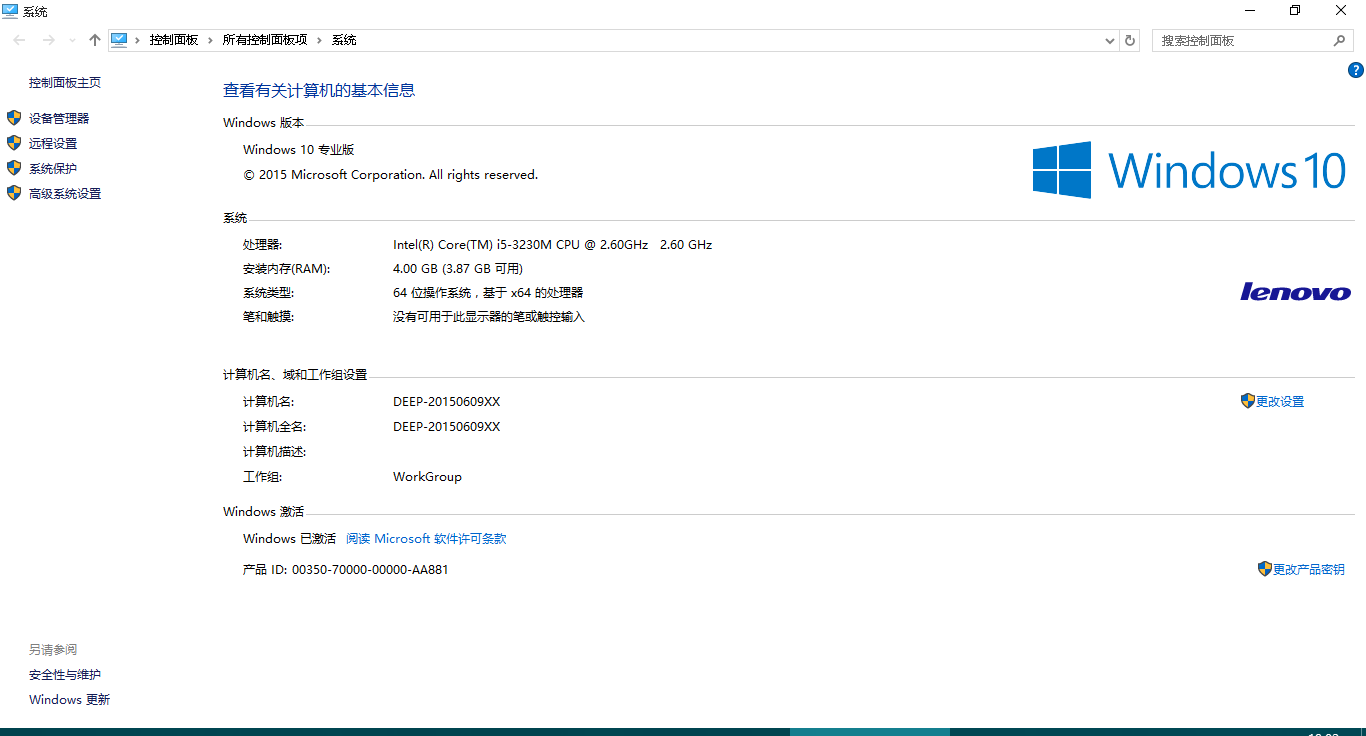Click shield icon beside 更改产品密钥
1366x736 pixels.
click(1264, 569)
